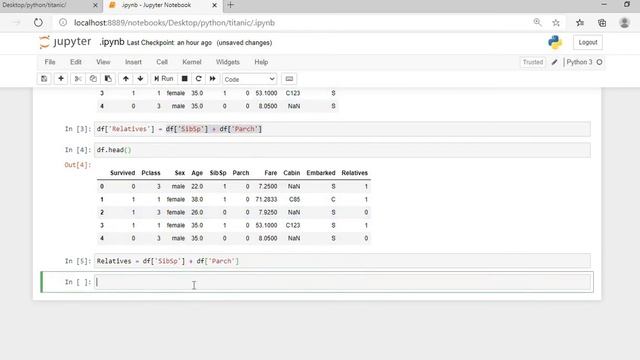Switch to .ipynb - Jupyter Notebook tab
Image resolution: width=640 pixels, height=360 pixels.
pyautogui.click(x=157, y=5)
